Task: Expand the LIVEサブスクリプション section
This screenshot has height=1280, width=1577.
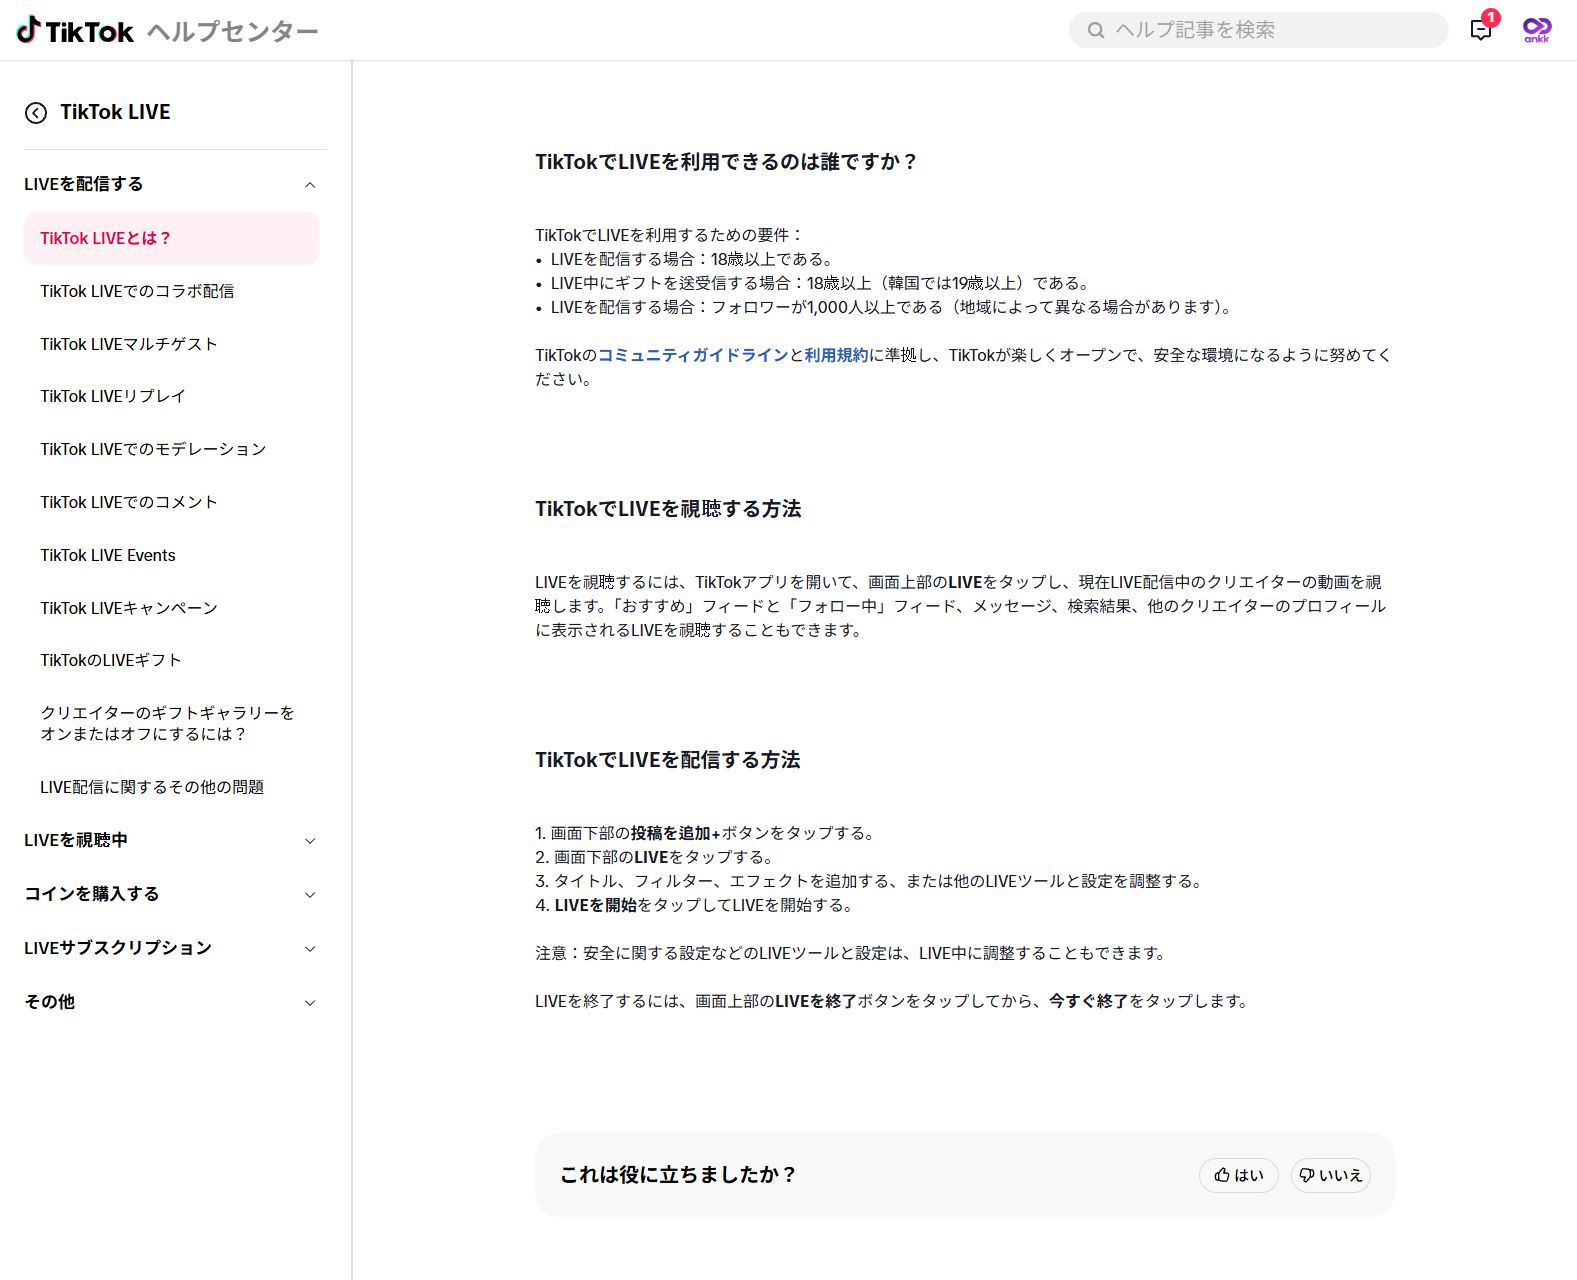Action: (x=171, y=949)
